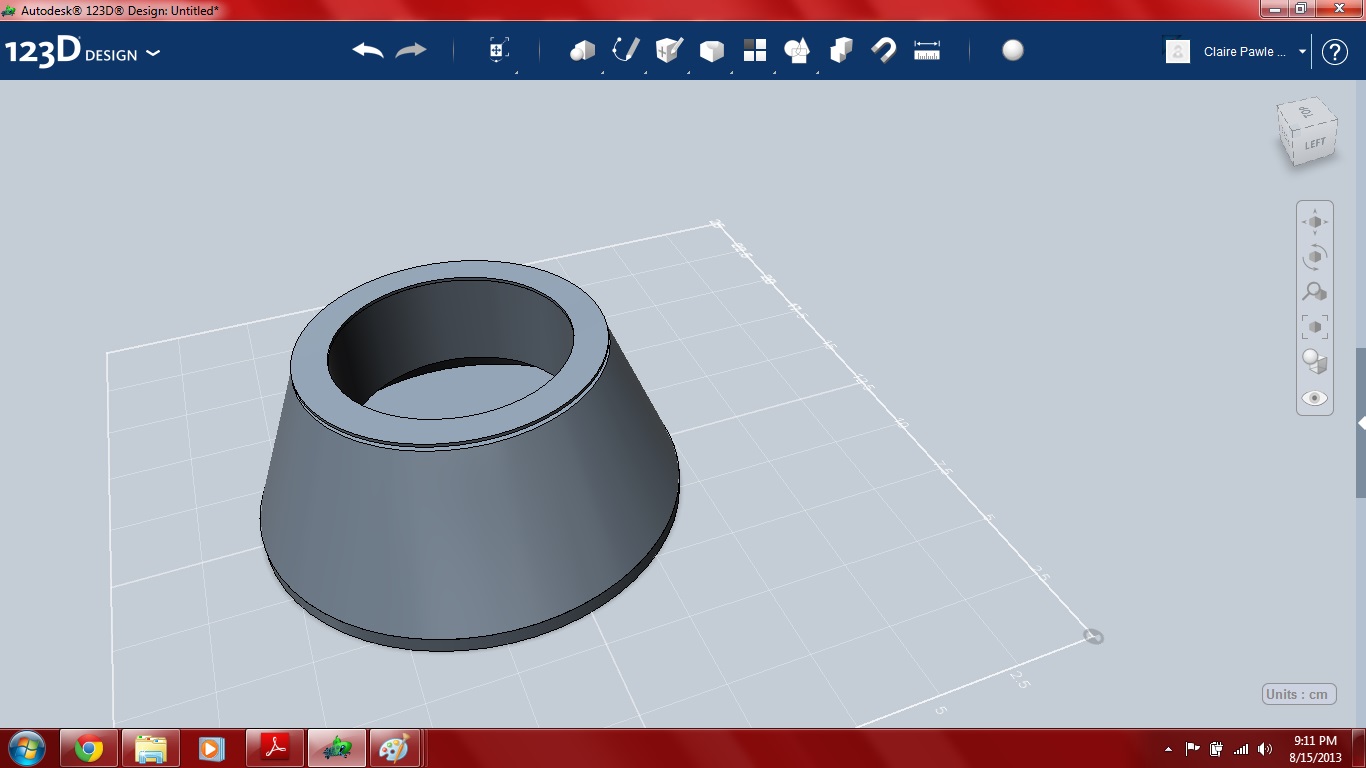Open the Windows Start menu

pyautogui.click(x=26, y=748)
